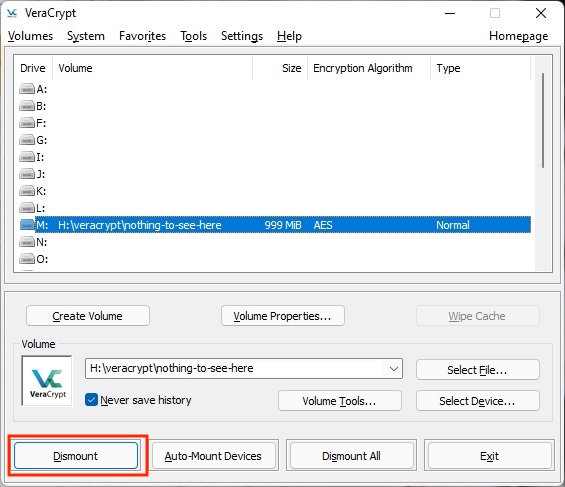Click the drive L: icon
The image size is (565, 487).
click(x=27, y=208)
